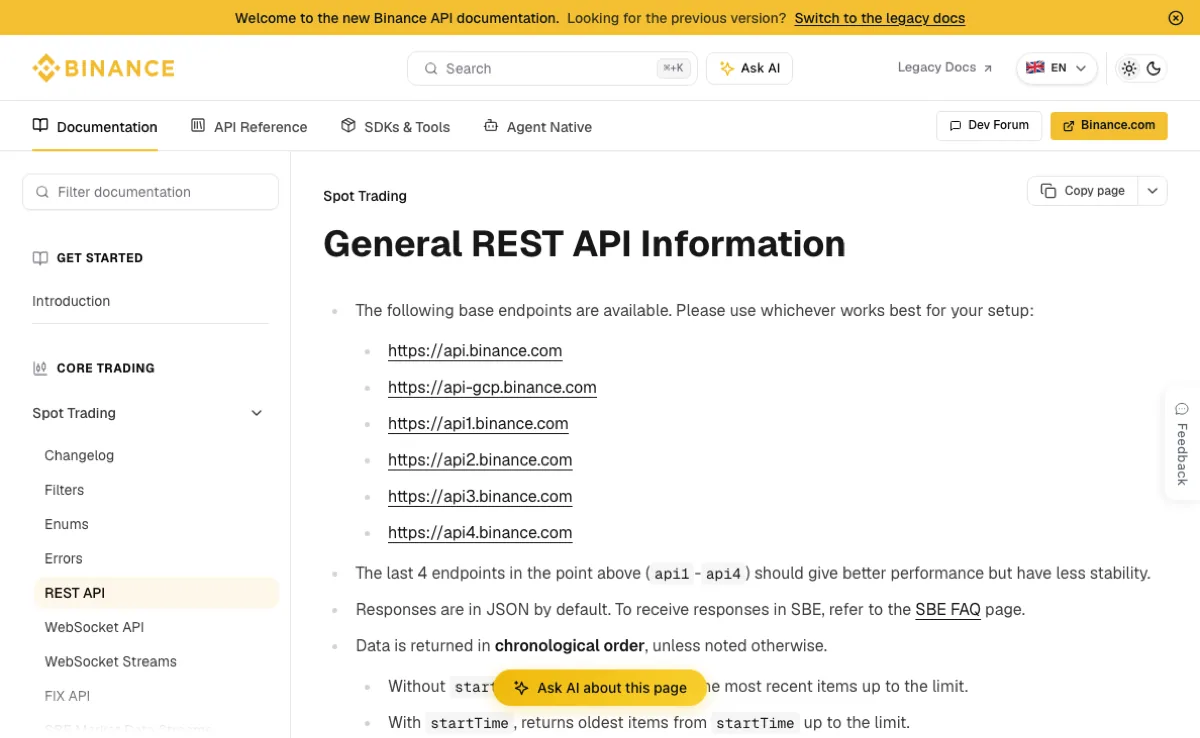Viewport: 1200px width, 738px height.
Task: Expand the Copy page options arrow
Action: click(1153, 191)
